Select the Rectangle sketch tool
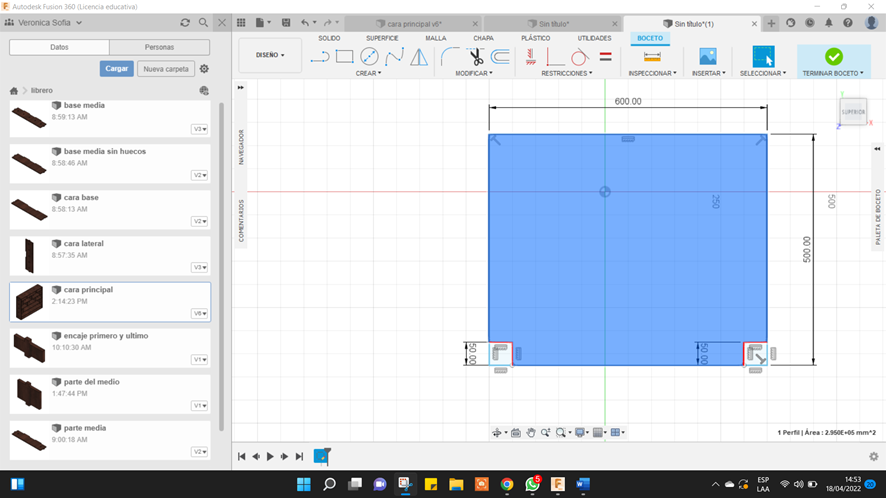The height and width of the screenshot is (498, 886). click(x=344, y=57)
